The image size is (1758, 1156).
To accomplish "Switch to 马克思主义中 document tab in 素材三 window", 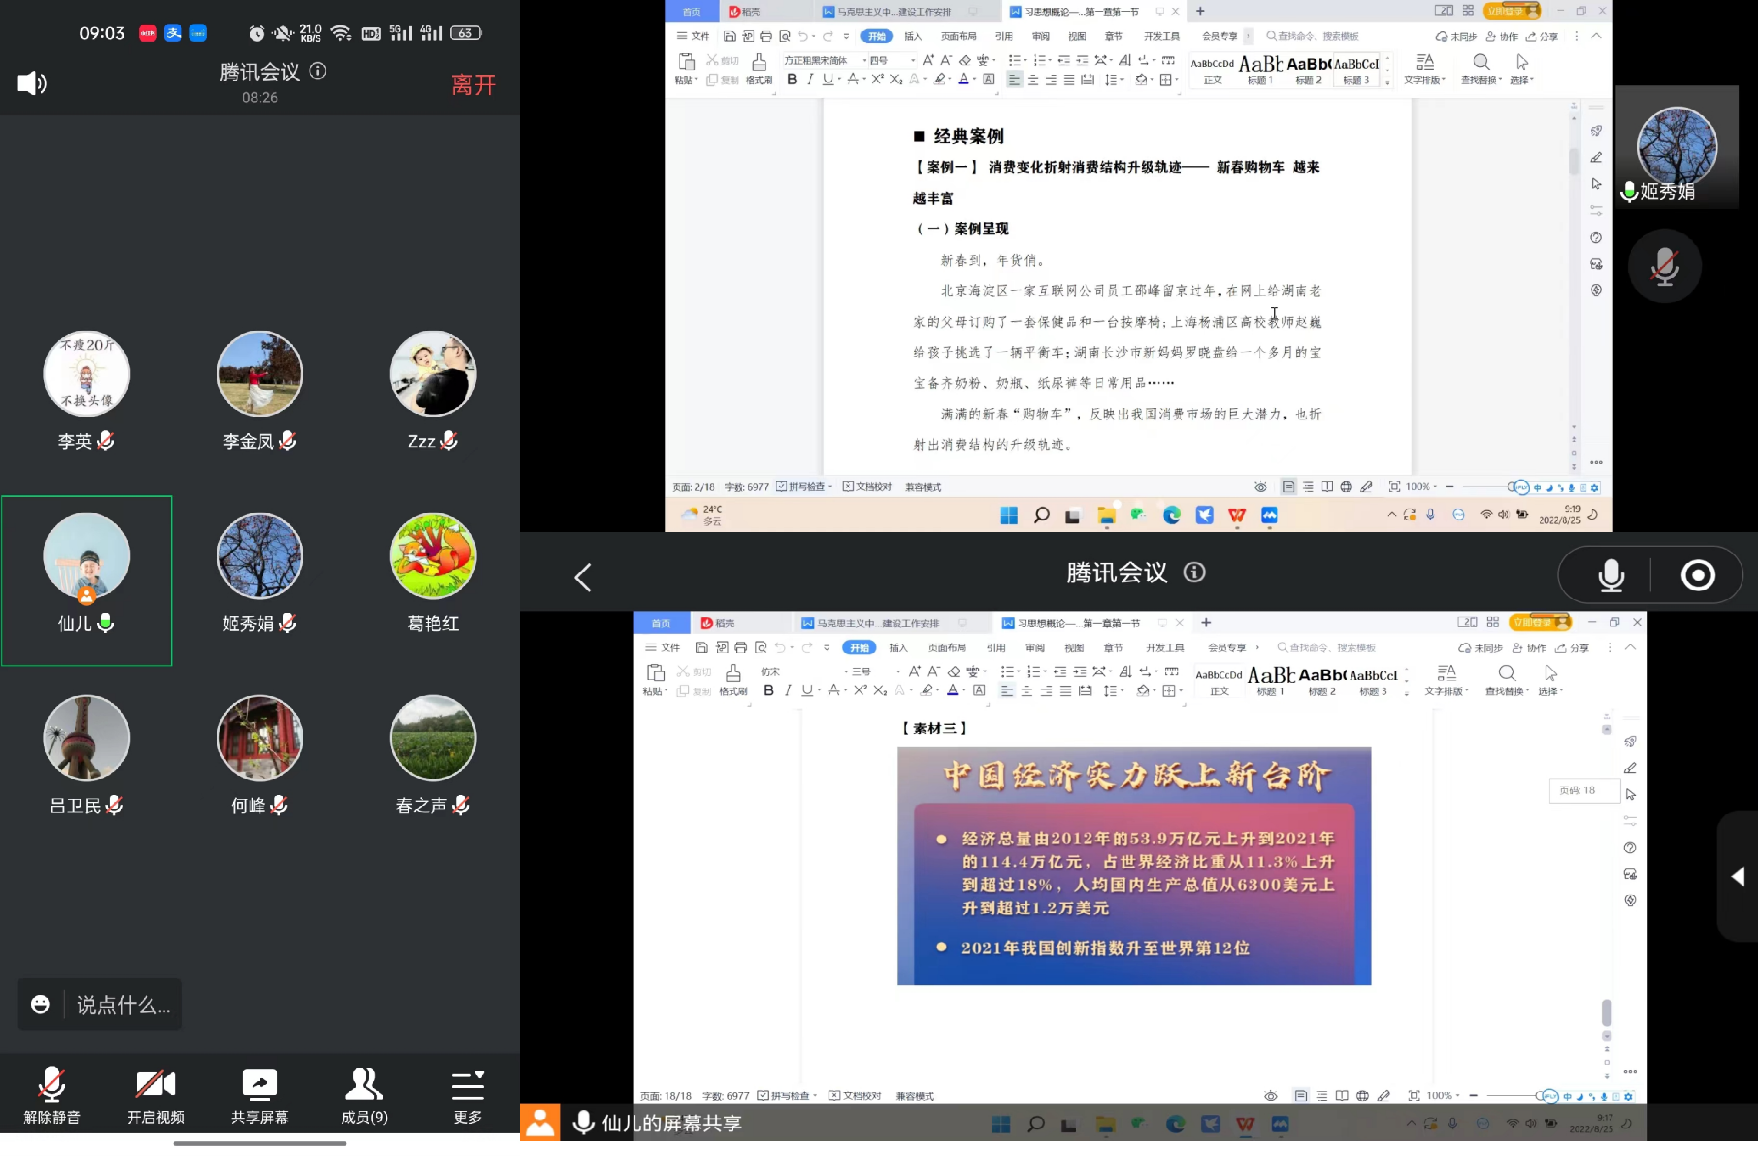I will [876, 623].
